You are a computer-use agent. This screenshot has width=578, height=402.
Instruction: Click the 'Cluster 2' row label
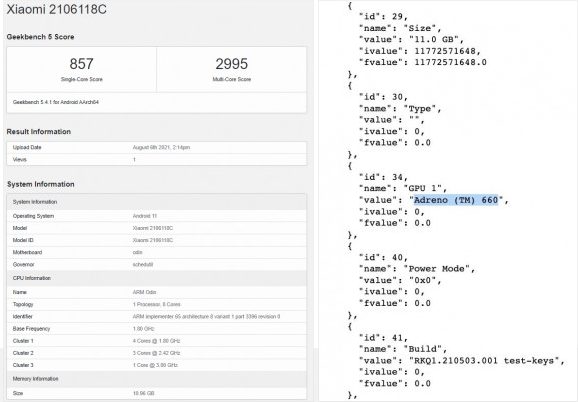(23, 353)
